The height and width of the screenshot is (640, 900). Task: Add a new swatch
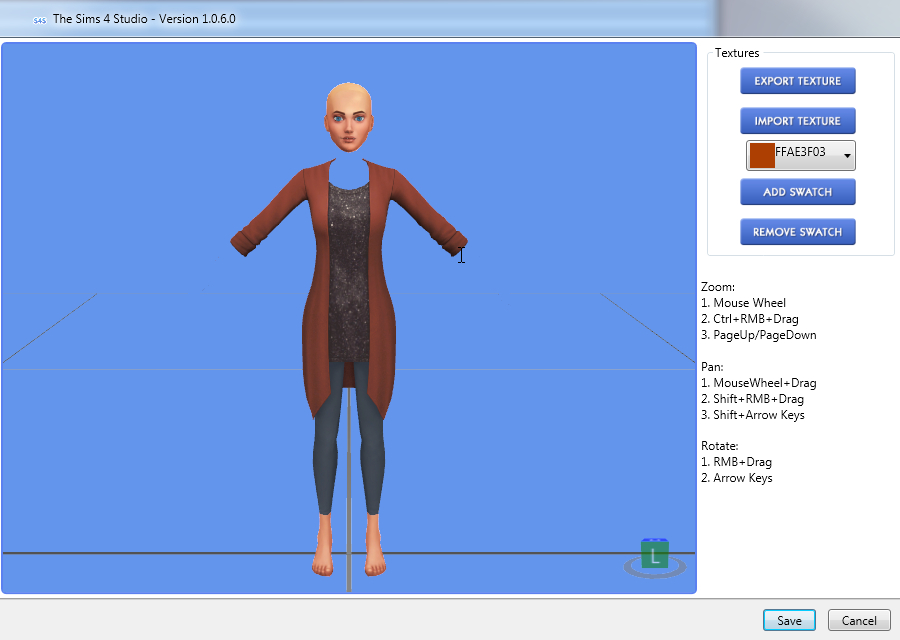798,192
